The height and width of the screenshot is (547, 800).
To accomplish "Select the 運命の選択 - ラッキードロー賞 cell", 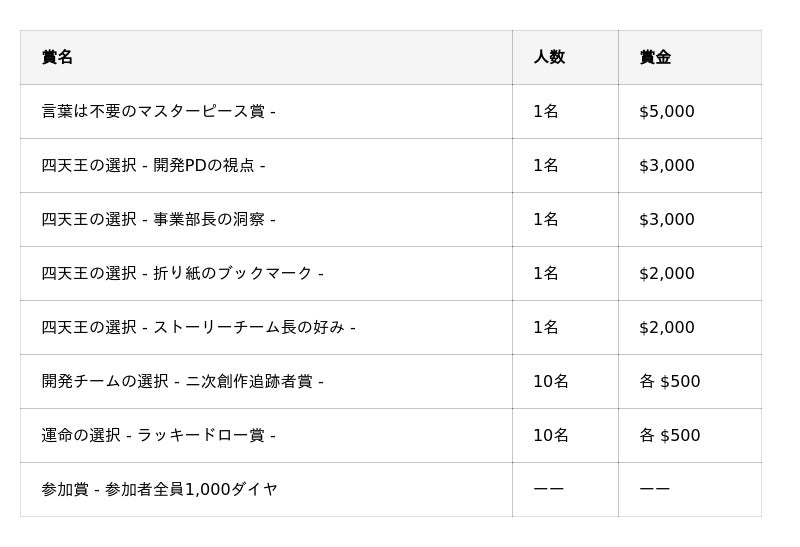I will pyautogui.click(x=158, y=435).
